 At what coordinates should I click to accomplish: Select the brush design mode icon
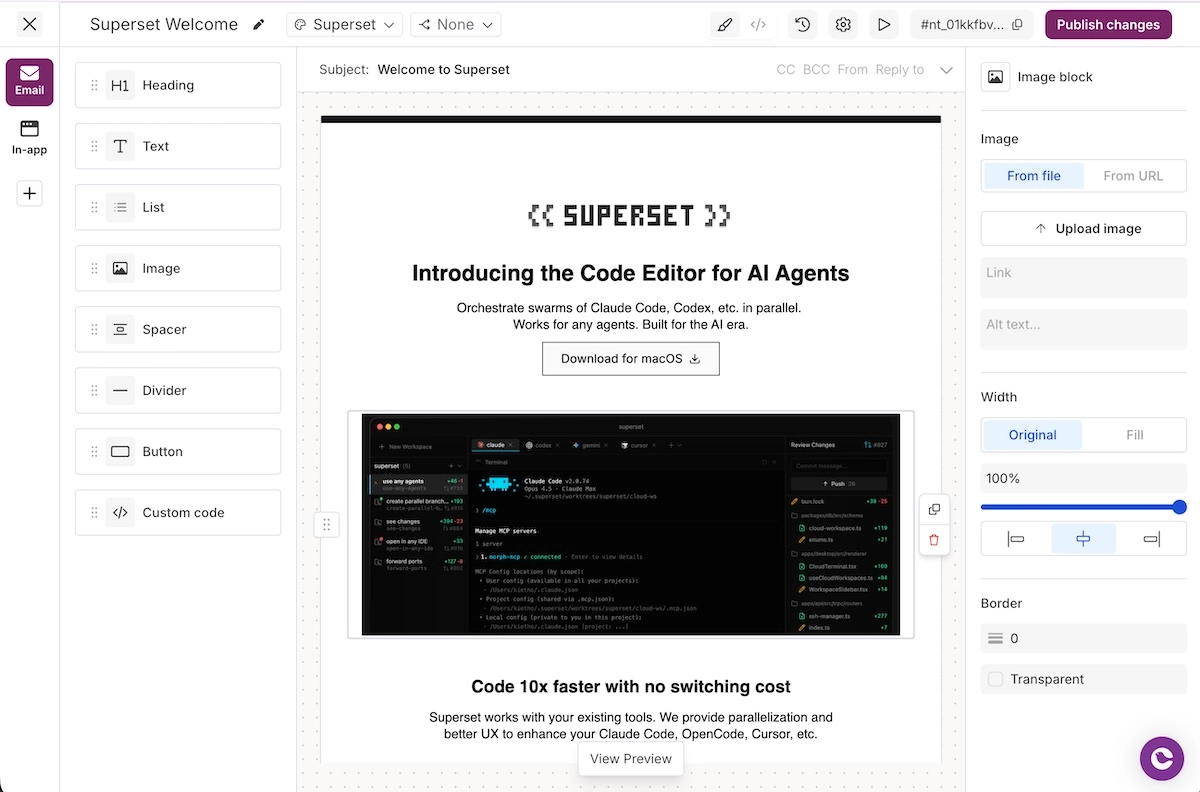724,23
